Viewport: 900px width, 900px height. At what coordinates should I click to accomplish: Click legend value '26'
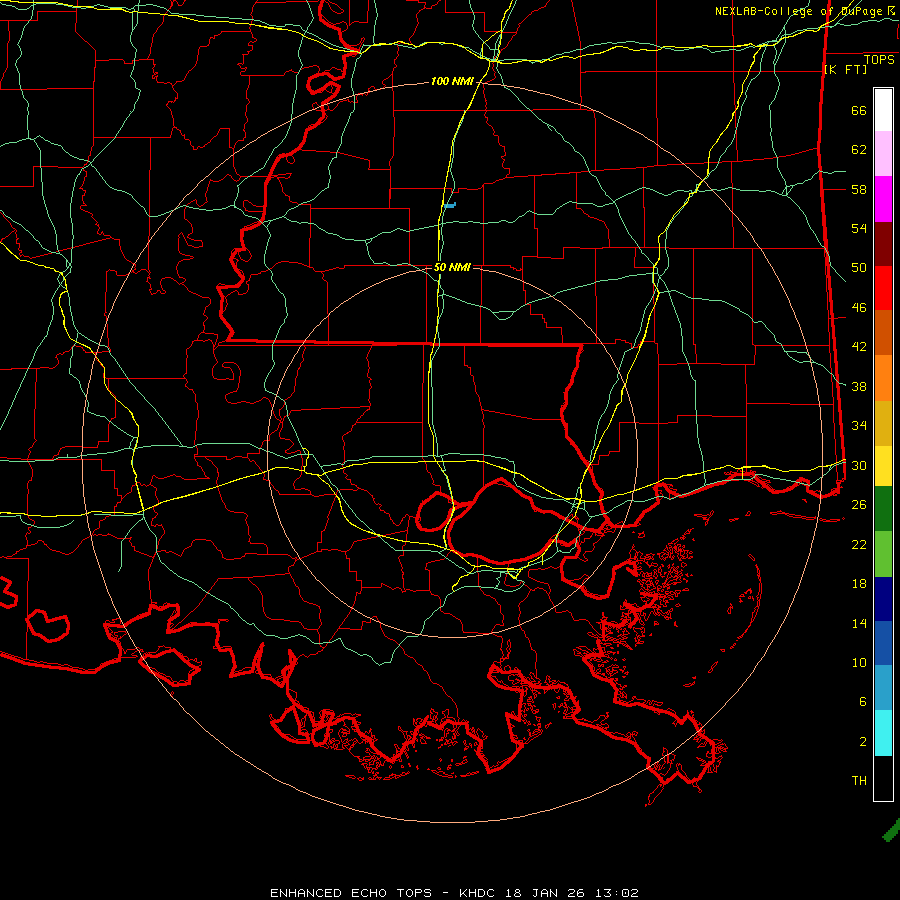[859, 505]
